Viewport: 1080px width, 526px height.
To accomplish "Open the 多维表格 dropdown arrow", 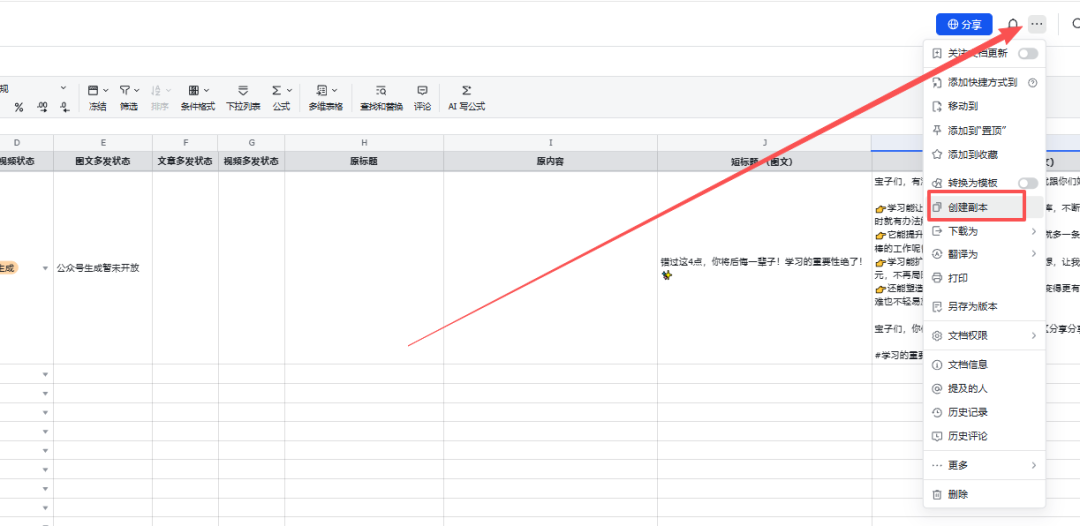I will click(335, 90).
